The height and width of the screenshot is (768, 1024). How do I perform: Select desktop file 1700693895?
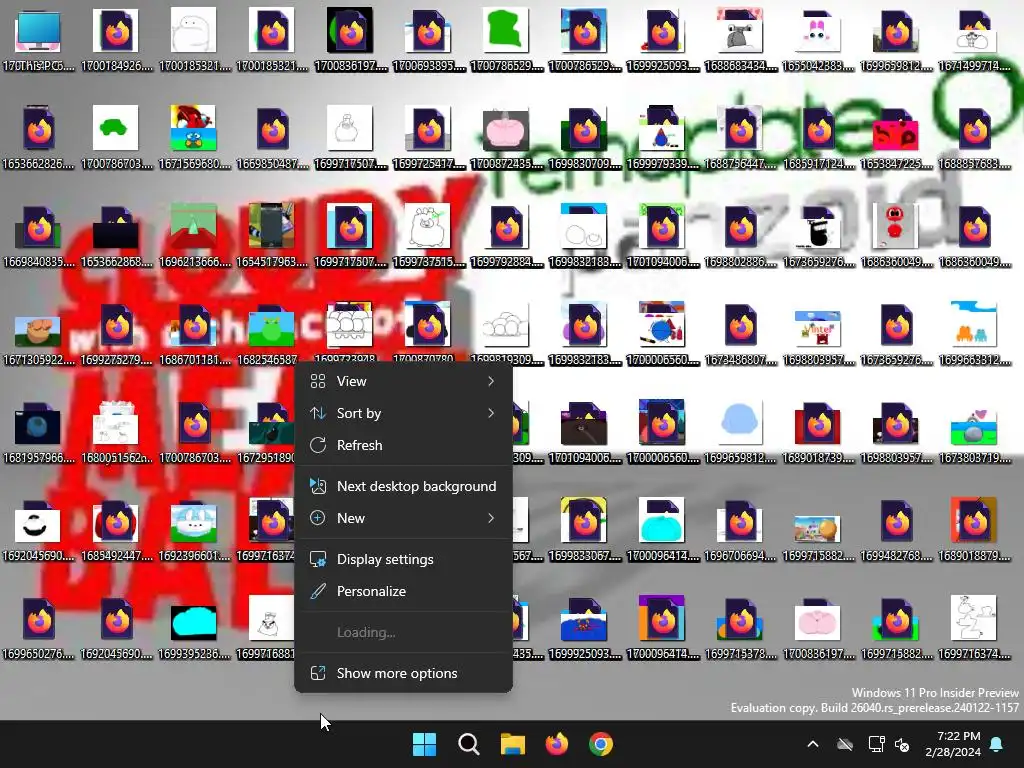coord(429,40)
